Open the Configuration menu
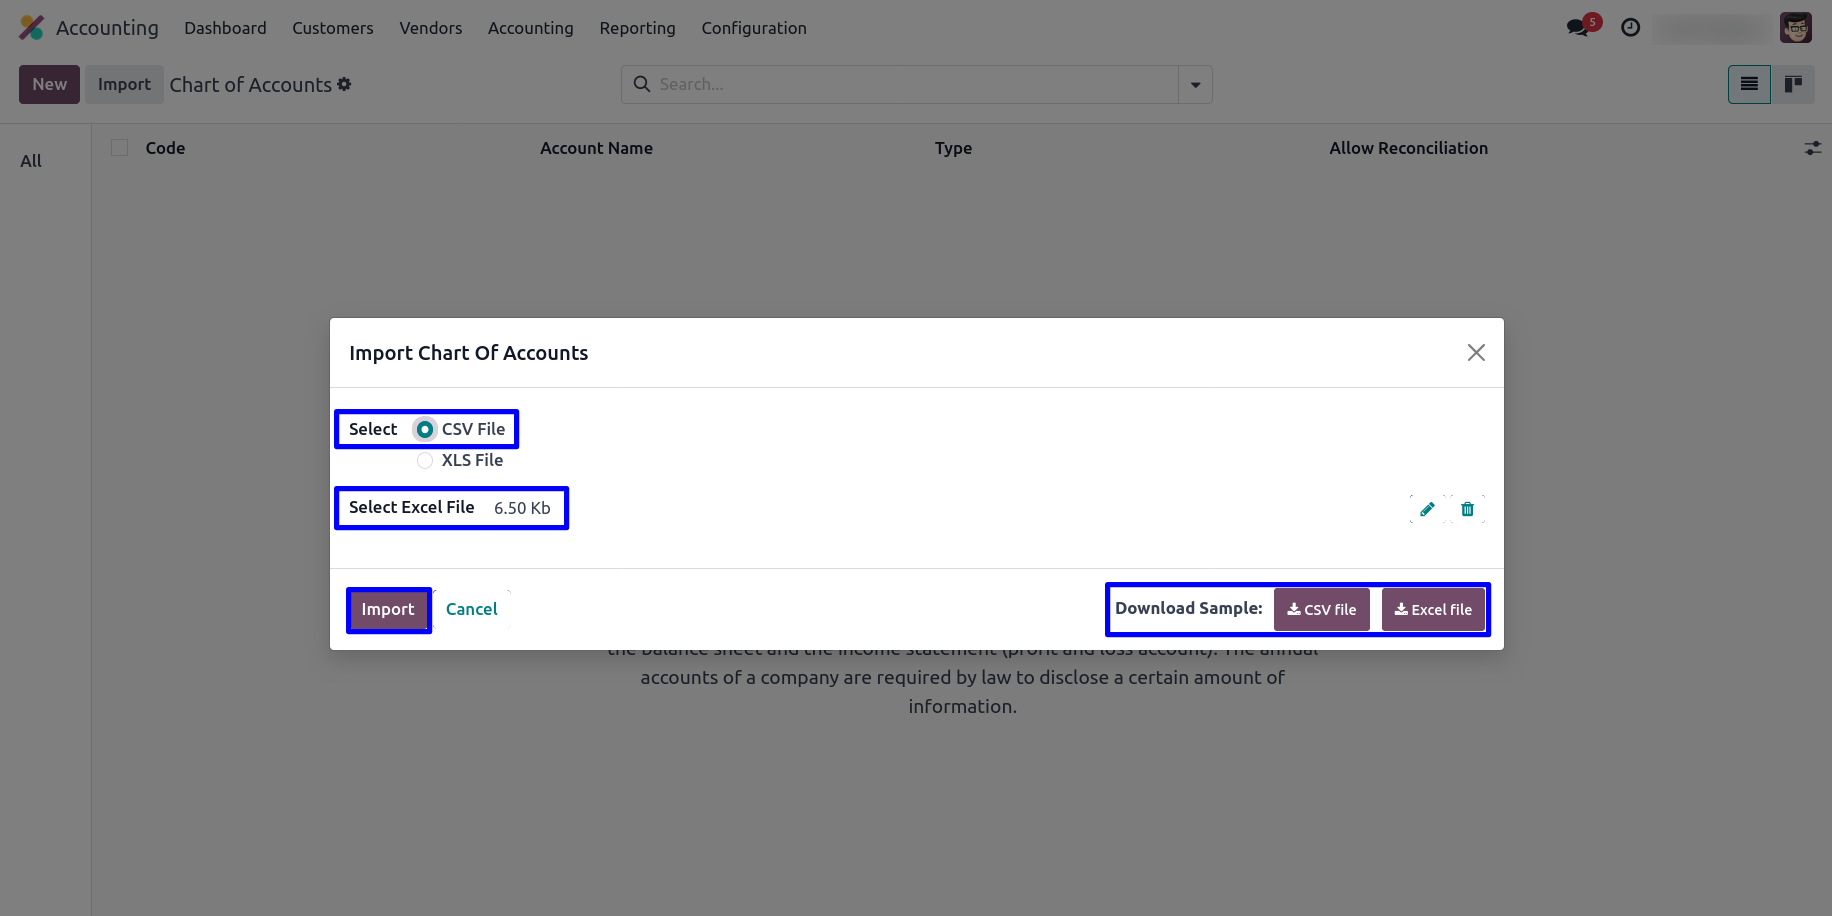 [754, 28]
